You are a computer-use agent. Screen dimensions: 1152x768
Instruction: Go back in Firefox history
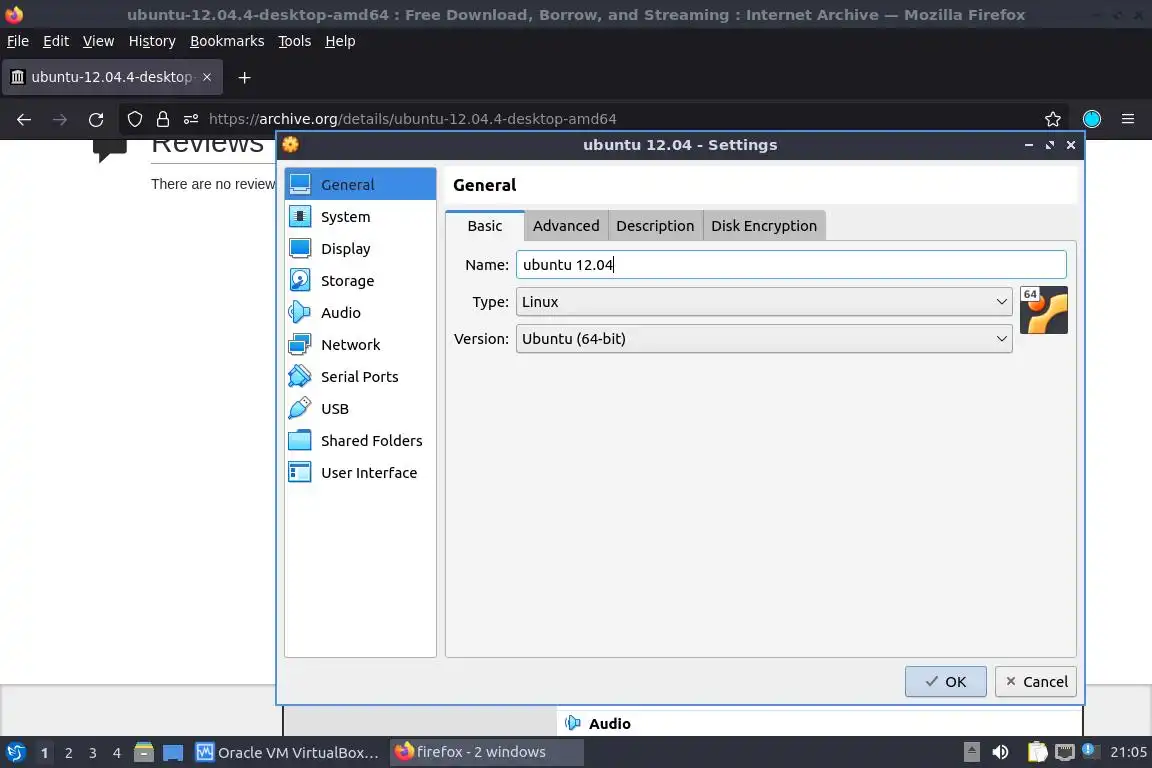[24, 119]
